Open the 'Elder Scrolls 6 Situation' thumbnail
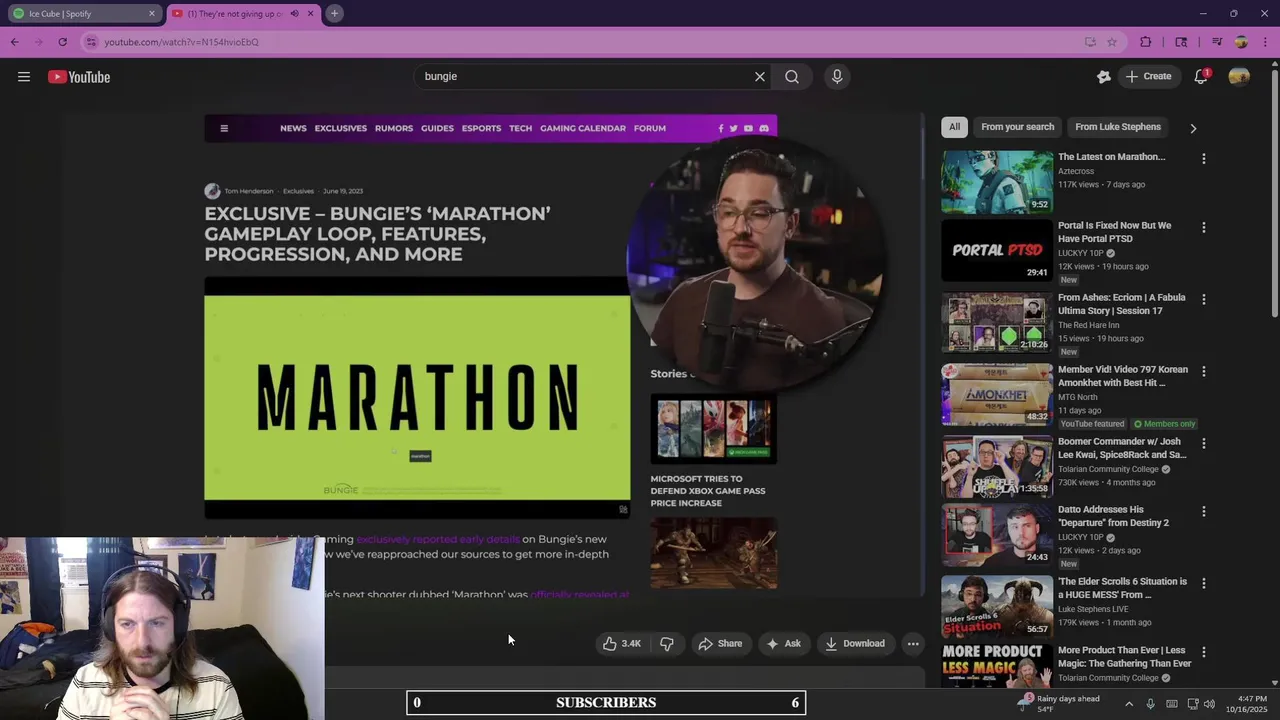Image resolution: width=1280 pixels, height=720 pixels. pos(997,606)
